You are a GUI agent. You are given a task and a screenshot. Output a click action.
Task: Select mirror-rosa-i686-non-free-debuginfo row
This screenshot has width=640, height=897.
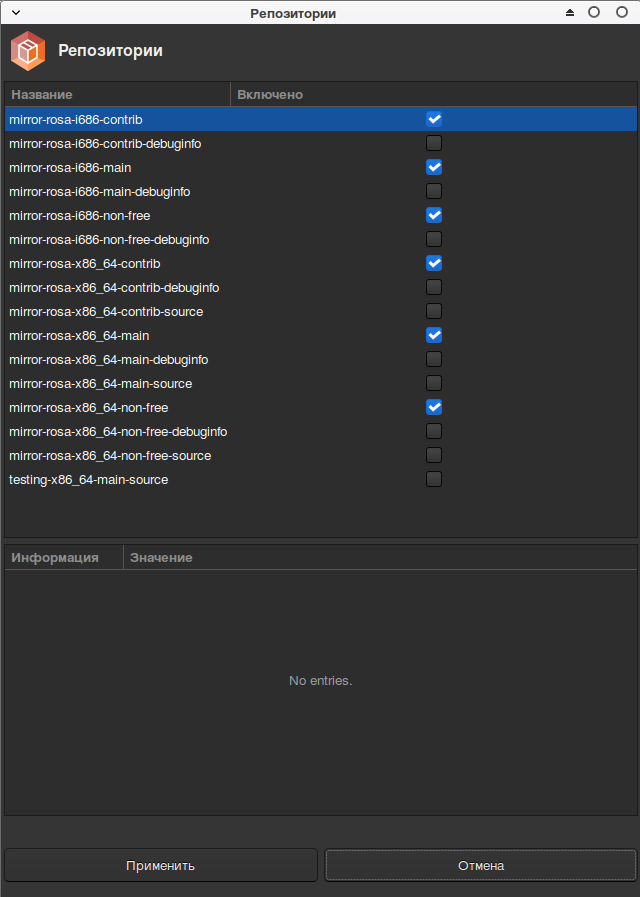tap(109, 239)
